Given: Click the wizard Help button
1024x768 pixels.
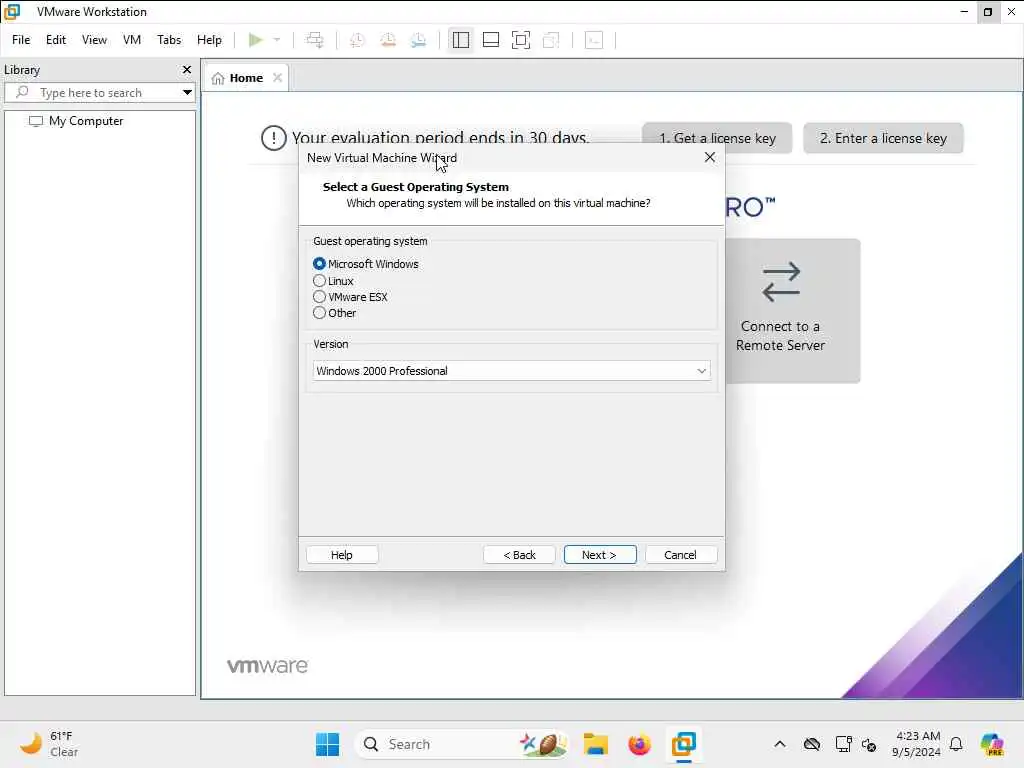Looking at the screenshot, I should [342, 555].
